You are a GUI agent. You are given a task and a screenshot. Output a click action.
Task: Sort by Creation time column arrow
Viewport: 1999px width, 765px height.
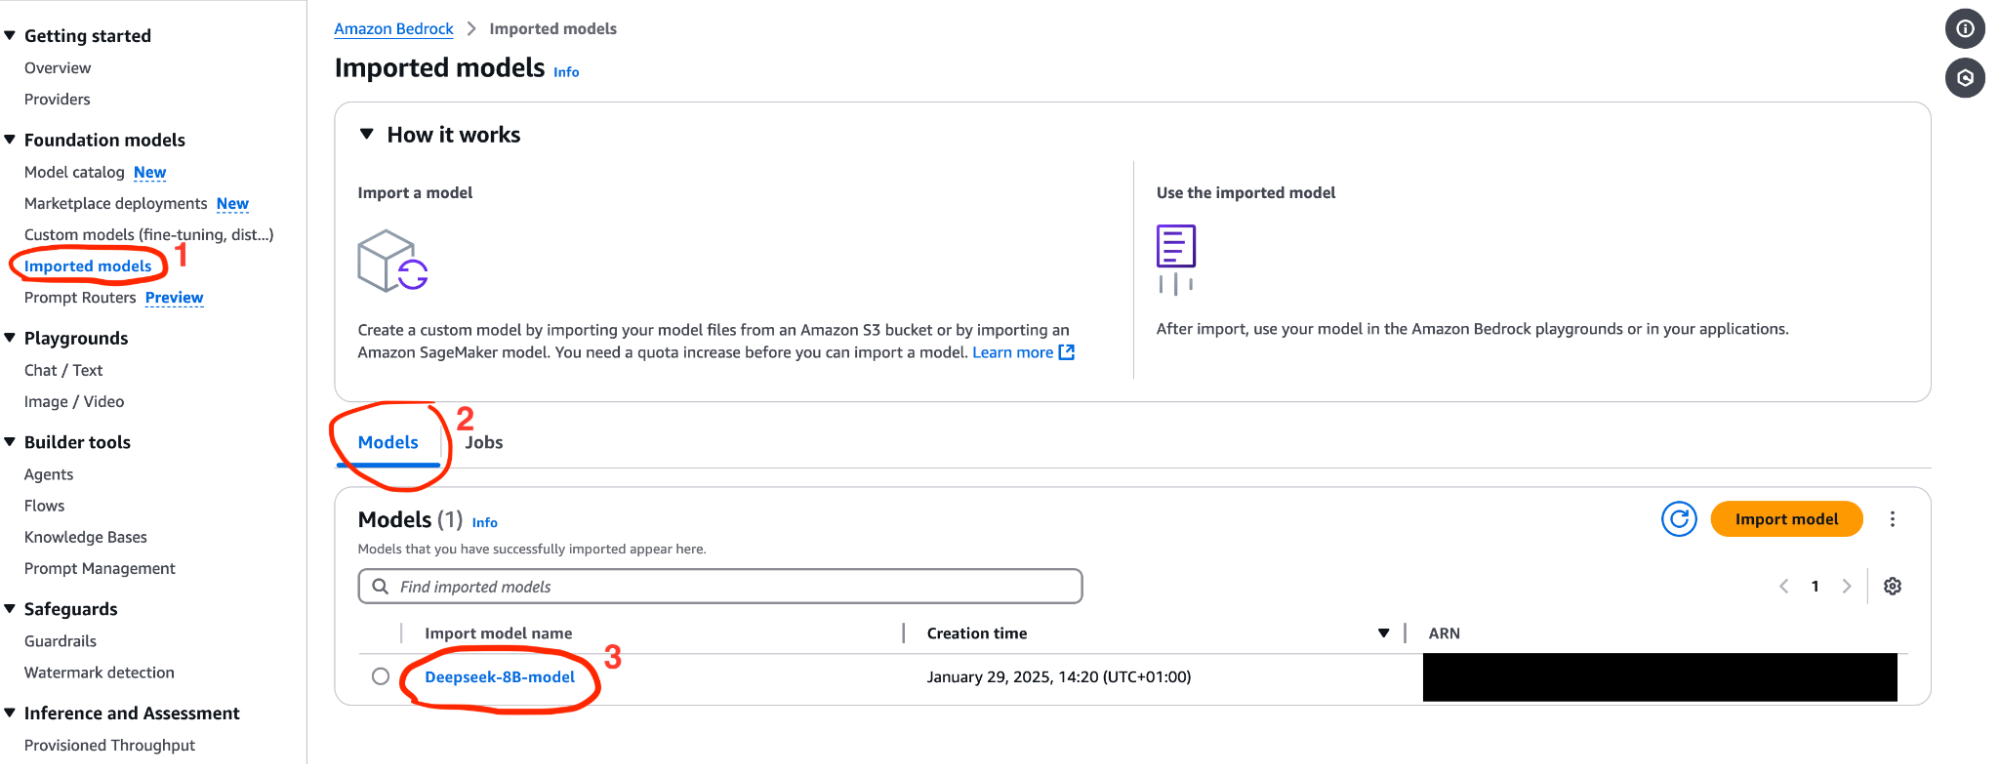1383,633
